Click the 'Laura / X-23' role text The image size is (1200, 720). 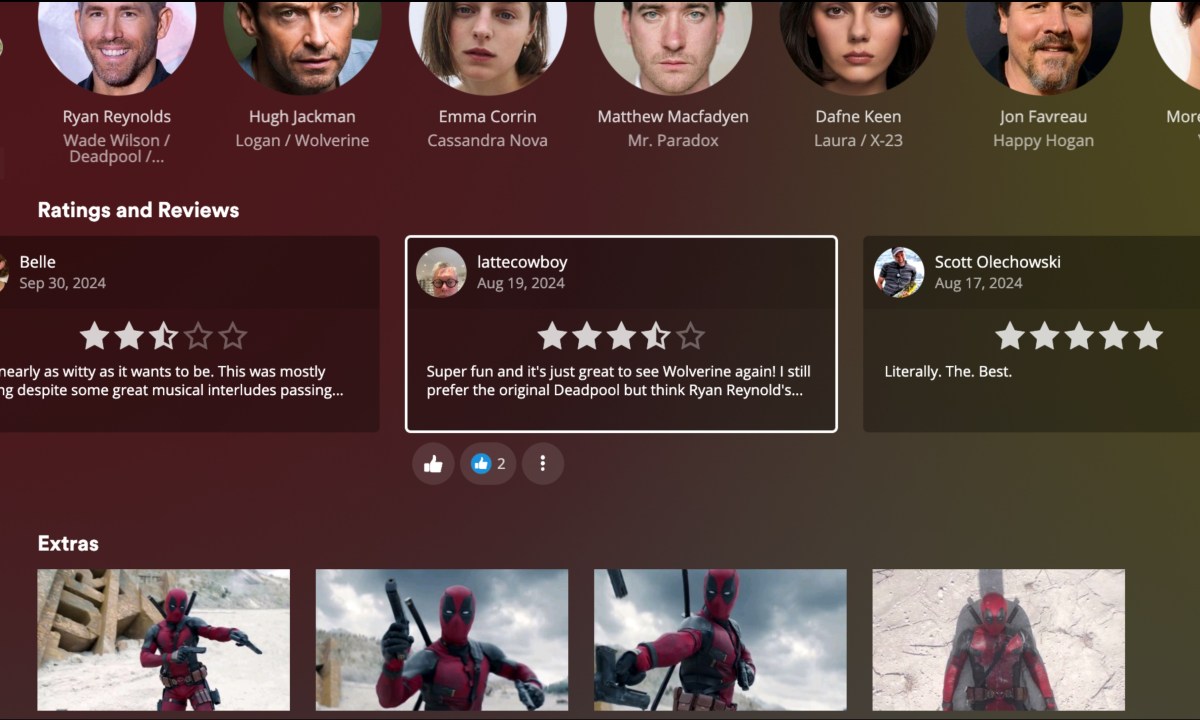[859, 141]
